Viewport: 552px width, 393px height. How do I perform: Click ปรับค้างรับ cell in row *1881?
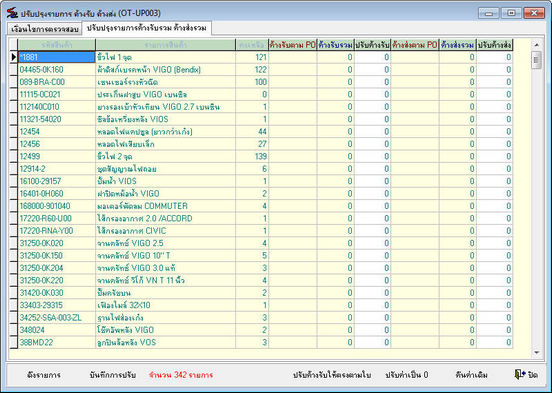click(372, 57)
